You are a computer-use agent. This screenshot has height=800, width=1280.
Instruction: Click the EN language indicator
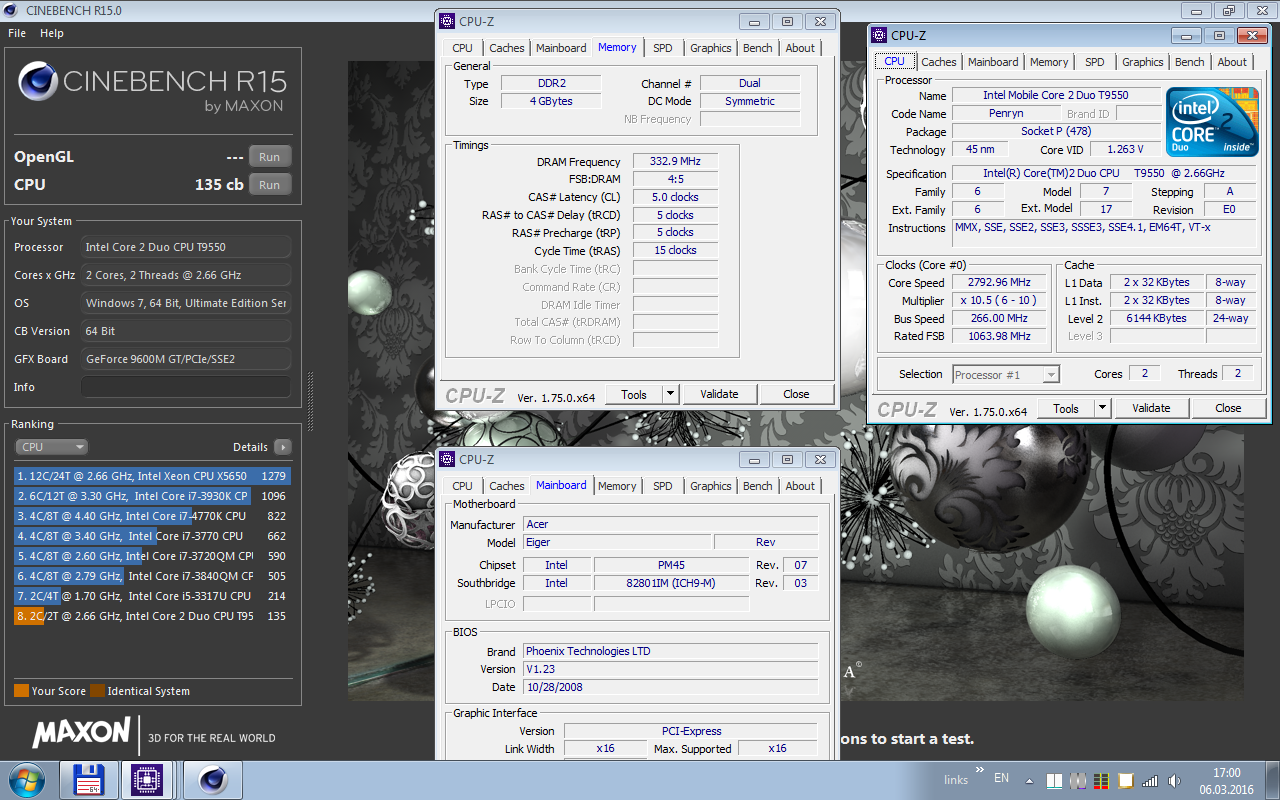click(1001, 778)
